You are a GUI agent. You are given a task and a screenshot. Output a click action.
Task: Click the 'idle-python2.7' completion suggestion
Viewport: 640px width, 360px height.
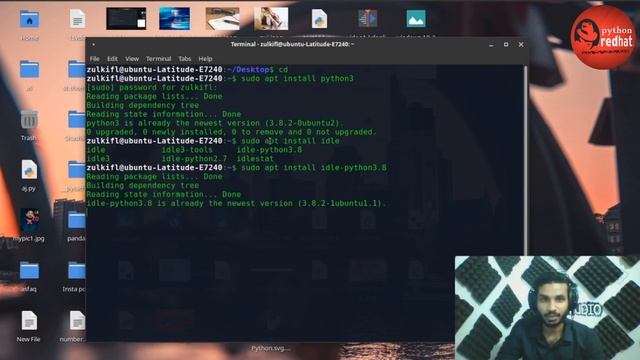pyautogui.click(x=194, y=159)
